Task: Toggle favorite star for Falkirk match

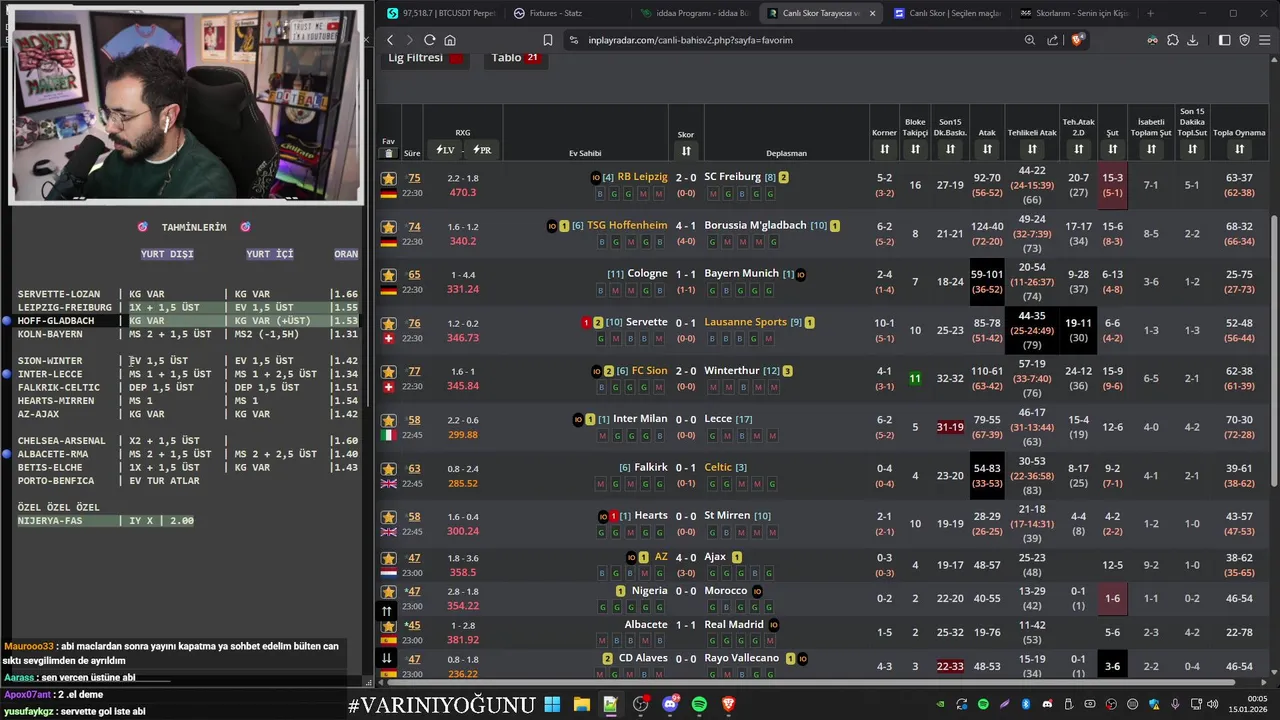Action: (x=389, y=469)
